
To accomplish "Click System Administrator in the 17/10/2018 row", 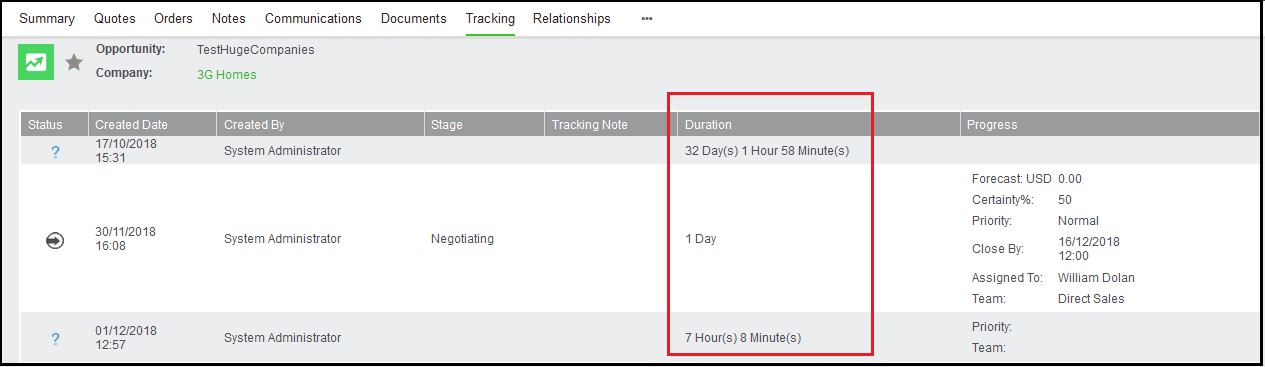I will pyautogui.click(x=282, y=151).
